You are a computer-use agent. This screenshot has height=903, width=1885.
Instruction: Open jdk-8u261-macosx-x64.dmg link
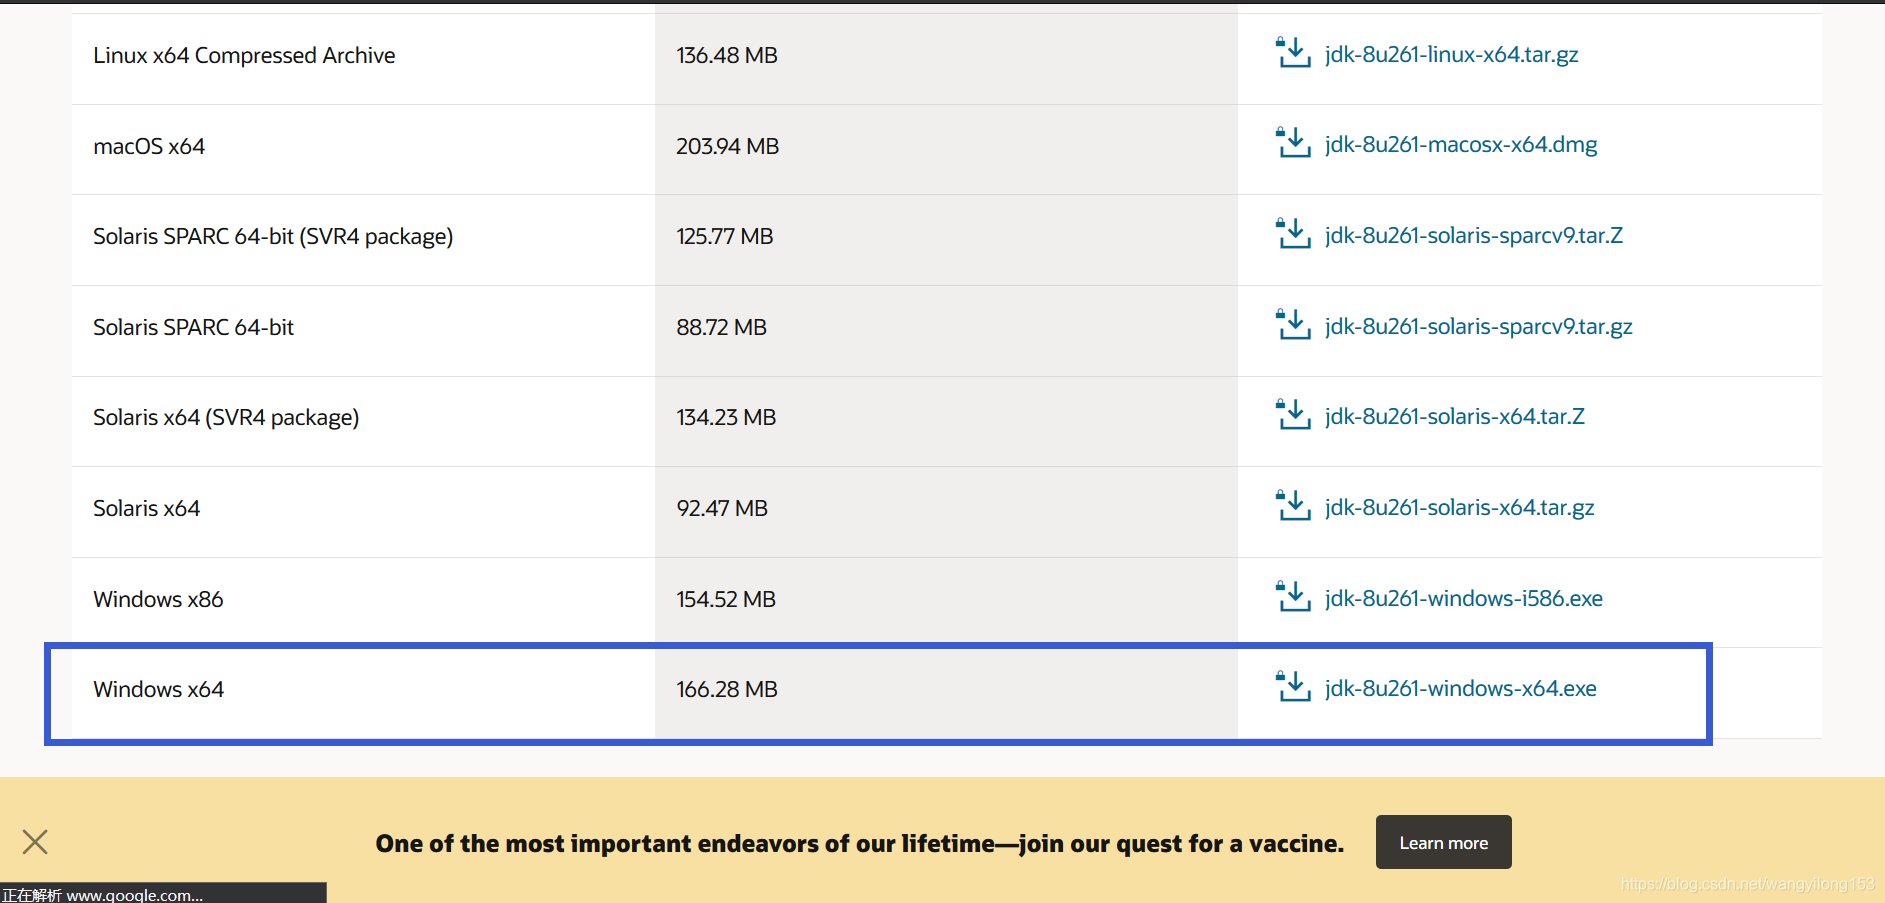[1461, 145]
